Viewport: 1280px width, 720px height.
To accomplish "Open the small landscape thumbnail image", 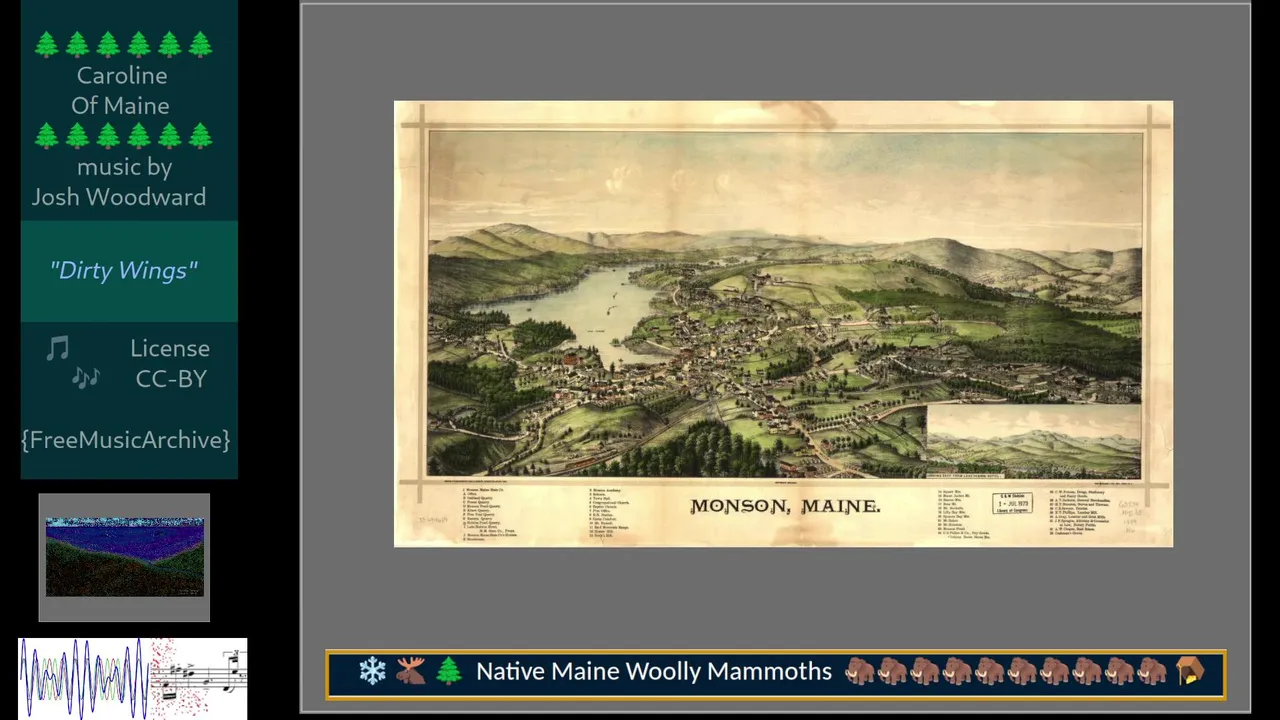I will 124,557.
